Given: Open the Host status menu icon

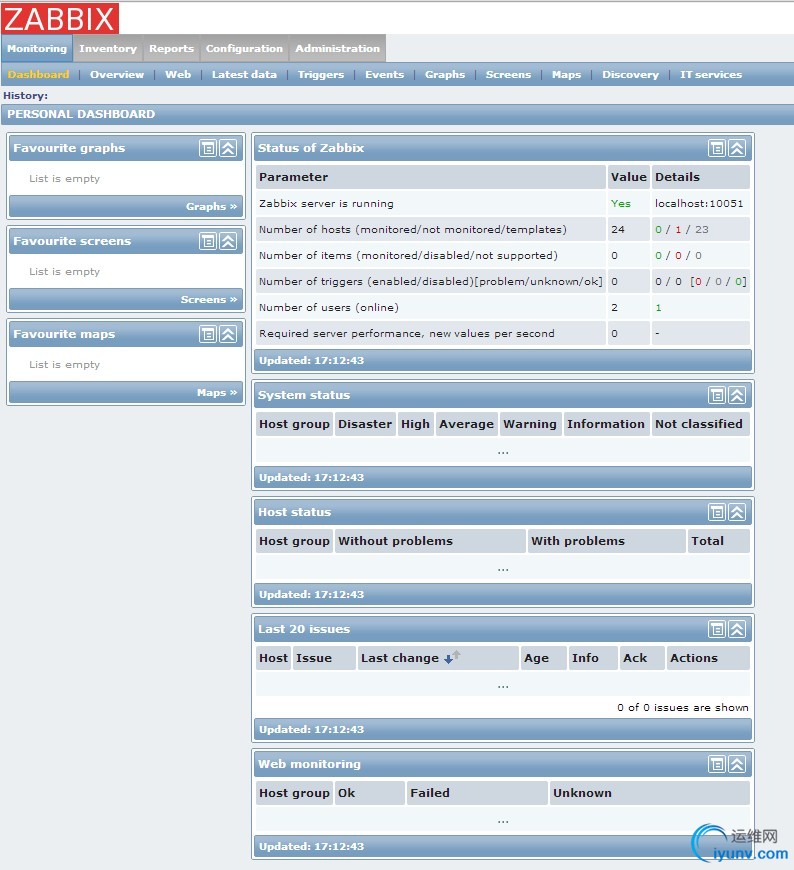Looking at the screenshot, I should 717,512.
